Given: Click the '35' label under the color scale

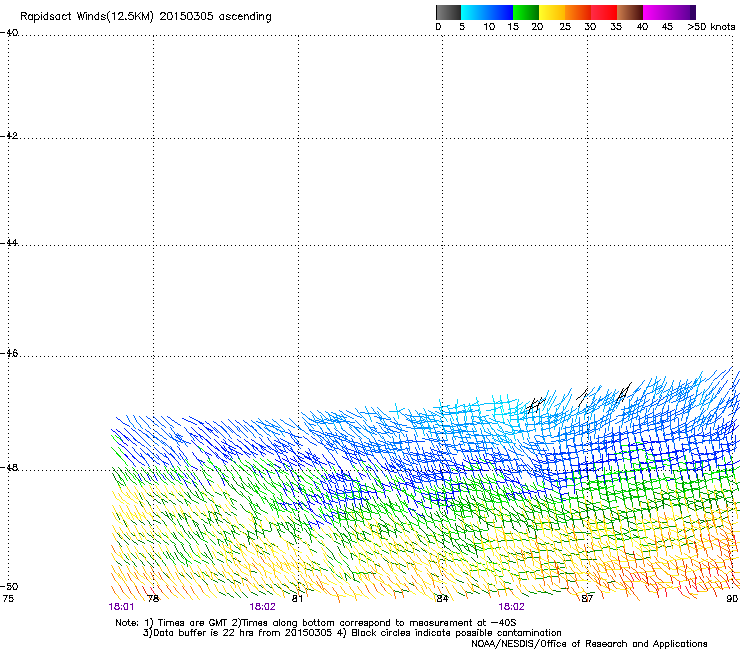Looking at the screenshot, I should (x=616, y=27).
